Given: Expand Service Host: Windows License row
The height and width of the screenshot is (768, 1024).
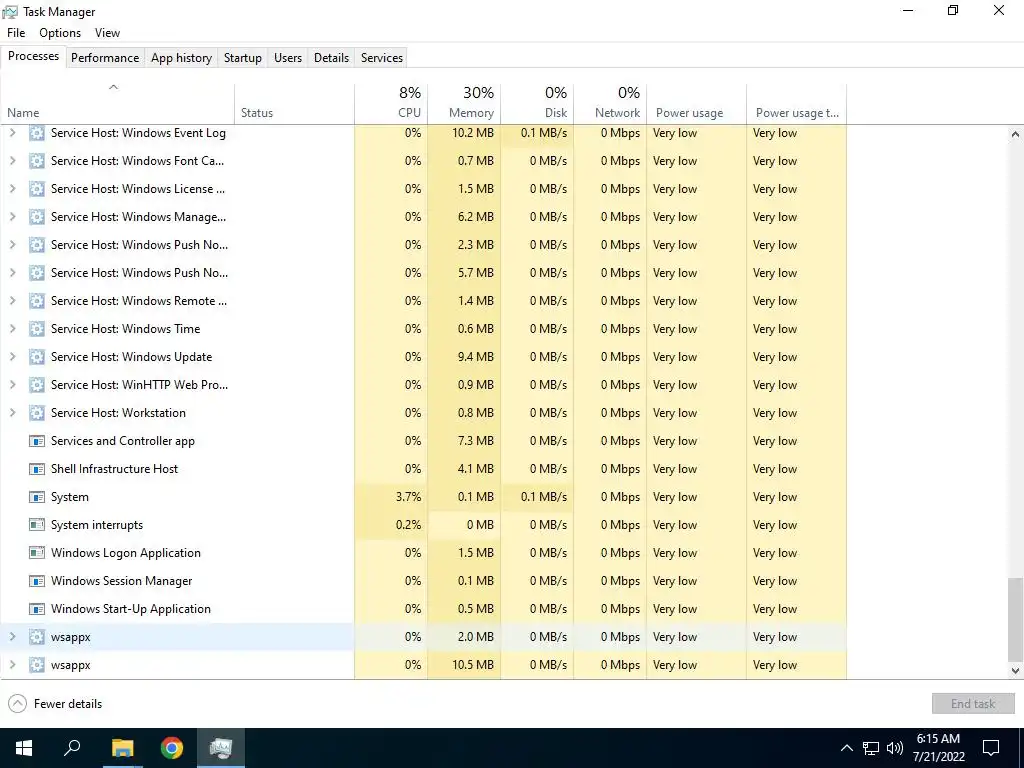Looking at the screenshot, I should pyautogui.click(x=12, y=189).
